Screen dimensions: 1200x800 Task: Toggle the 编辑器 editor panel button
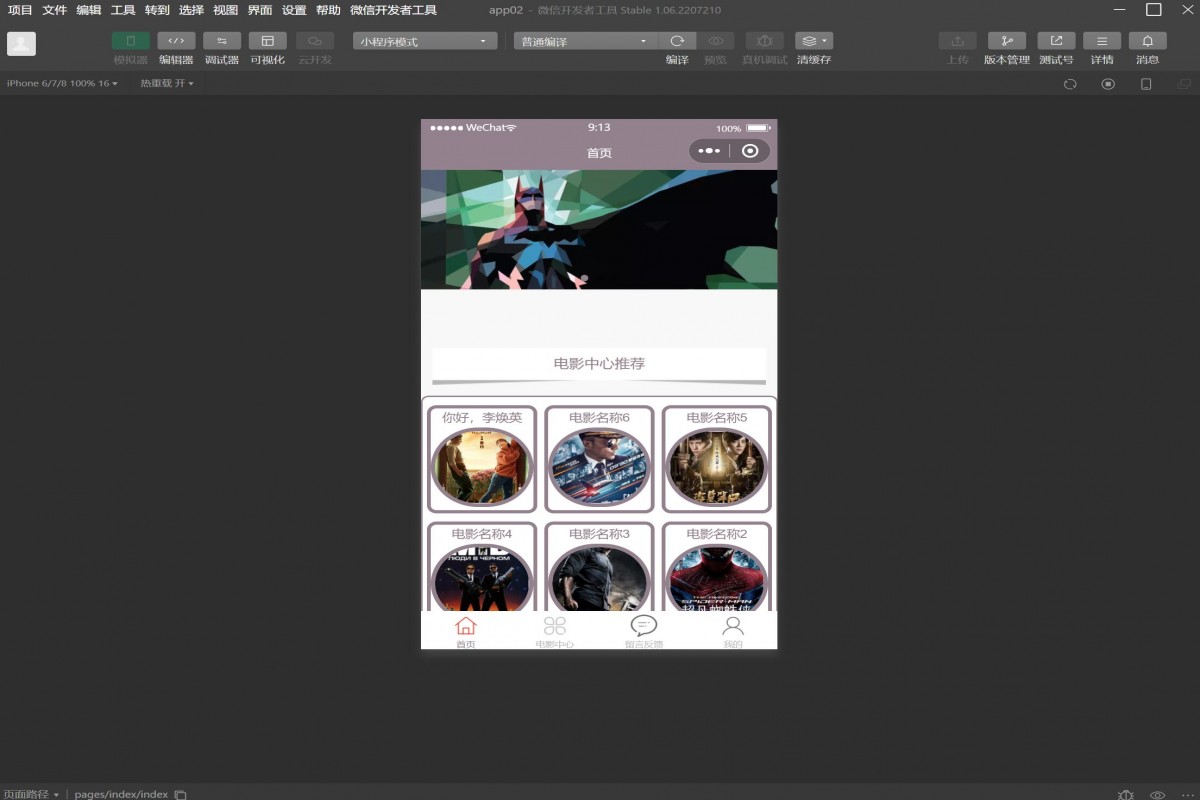pyautogui.click(x=176, y=41)
